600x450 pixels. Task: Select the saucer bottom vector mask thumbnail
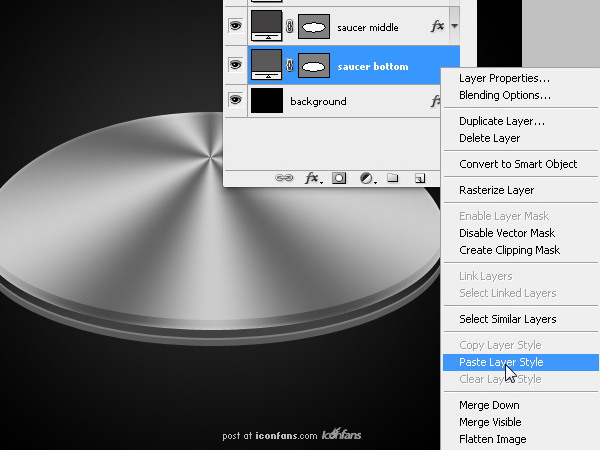pos(314,65)
